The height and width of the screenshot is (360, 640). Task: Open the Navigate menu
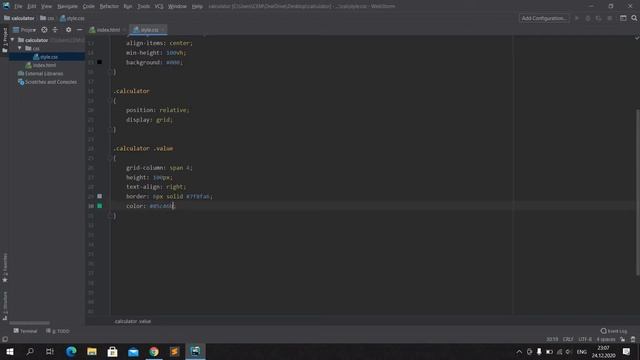67,6
